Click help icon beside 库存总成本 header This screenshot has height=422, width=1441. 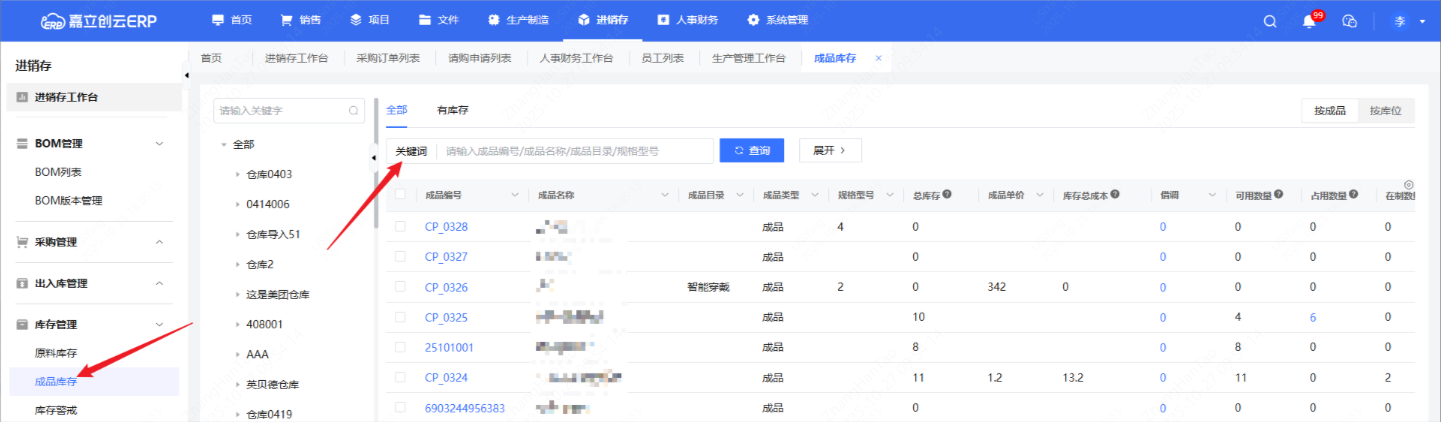pos(1114,195)
